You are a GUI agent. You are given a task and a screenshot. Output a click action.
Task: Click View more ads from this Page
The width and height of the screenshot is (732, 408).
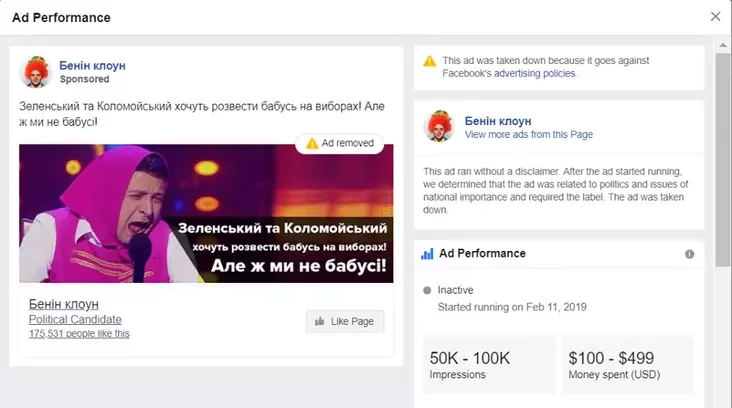[x=528, y=134]
